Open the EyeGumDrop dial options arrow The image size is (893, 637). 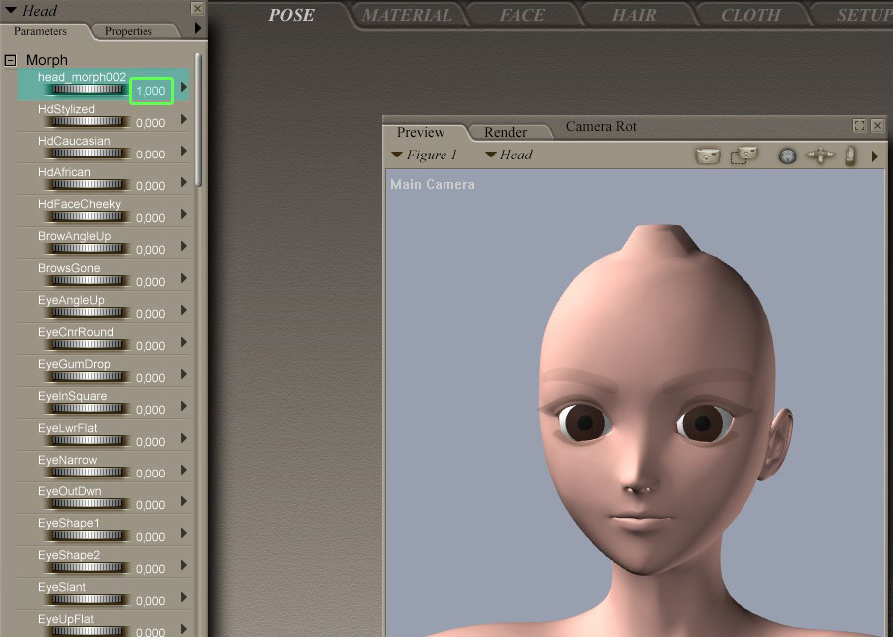tap(183, 373)
